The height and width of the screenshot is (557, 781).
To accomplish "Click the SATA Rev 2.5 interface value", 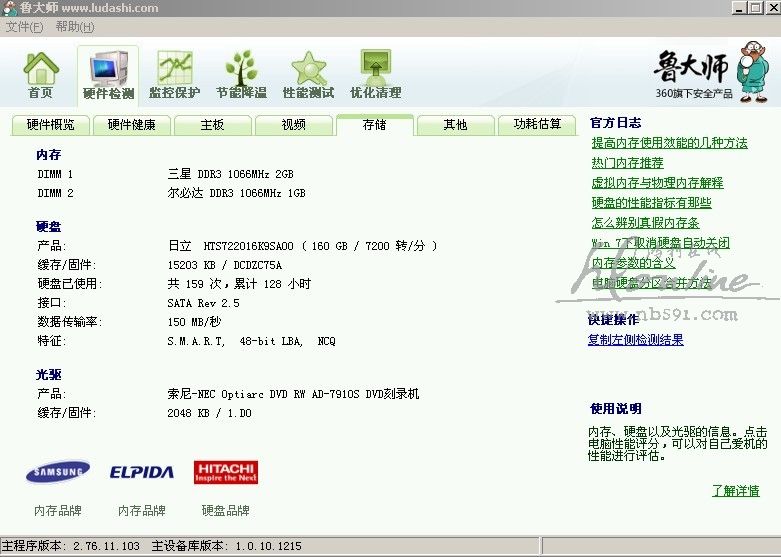I will coord(203,303).
